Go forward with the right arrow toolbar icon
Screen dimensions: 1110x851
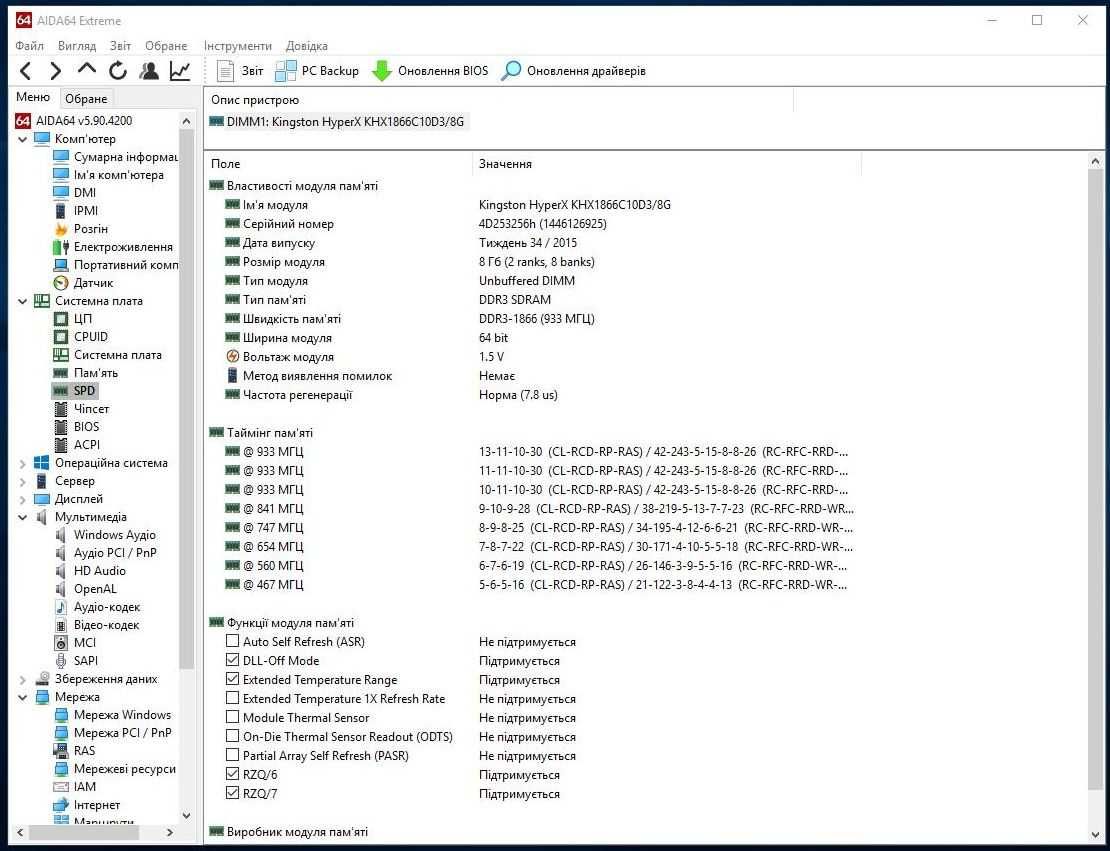coord(55,71)
